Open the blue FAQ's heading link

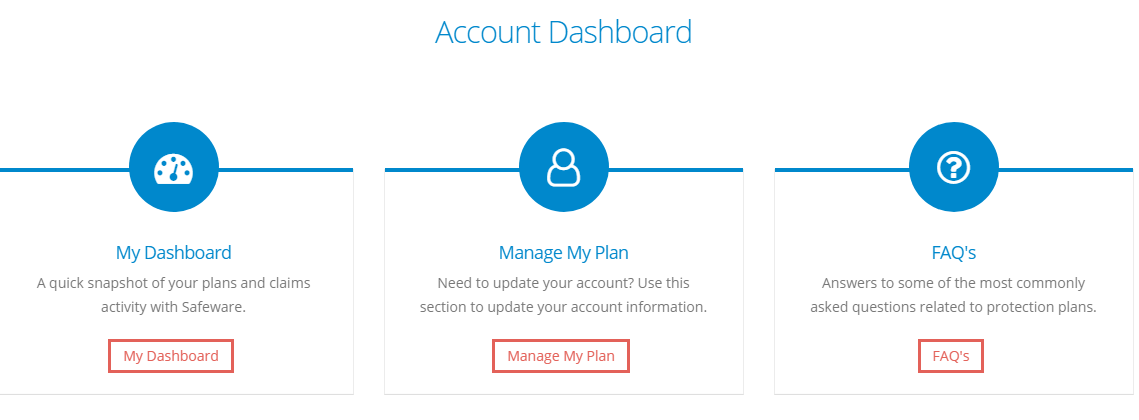click(x=954, y=253)
